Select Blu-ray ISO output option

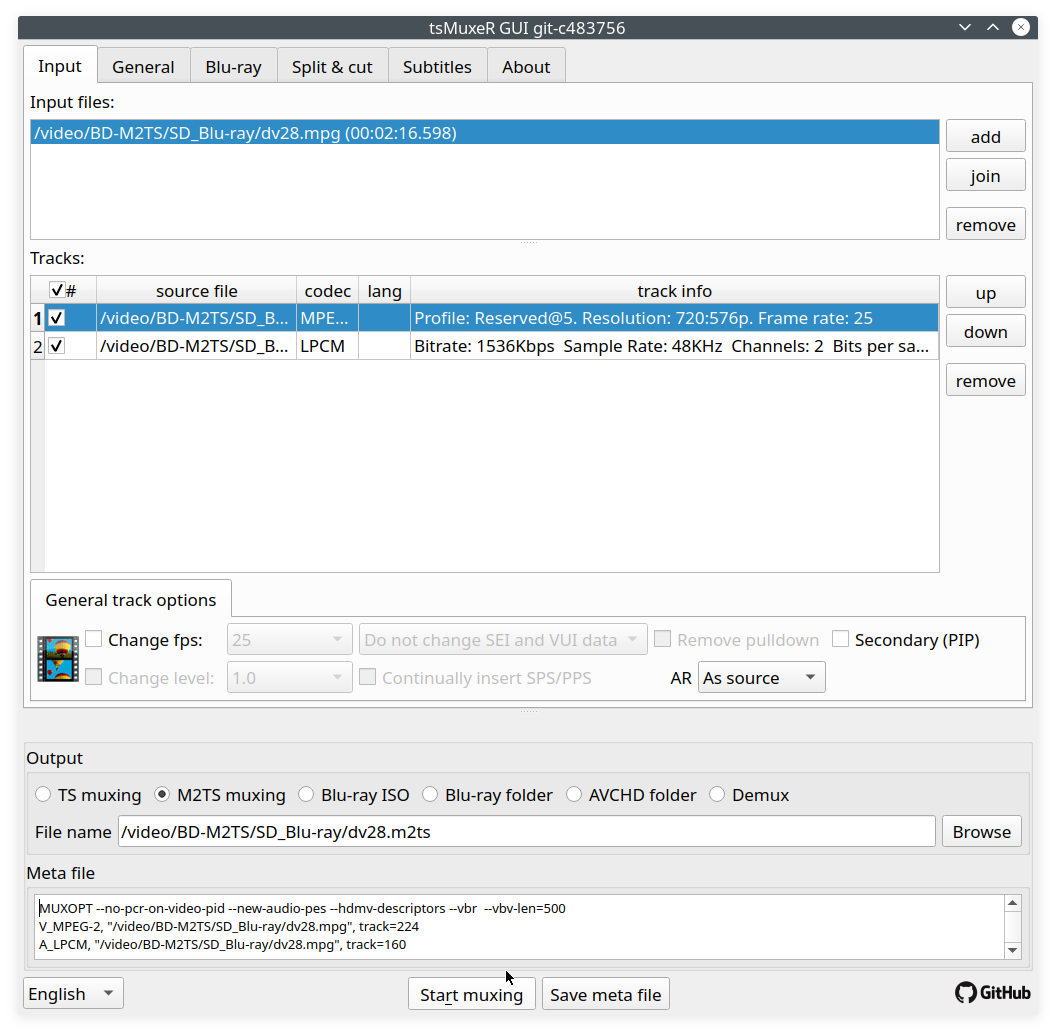coord(306,795)
